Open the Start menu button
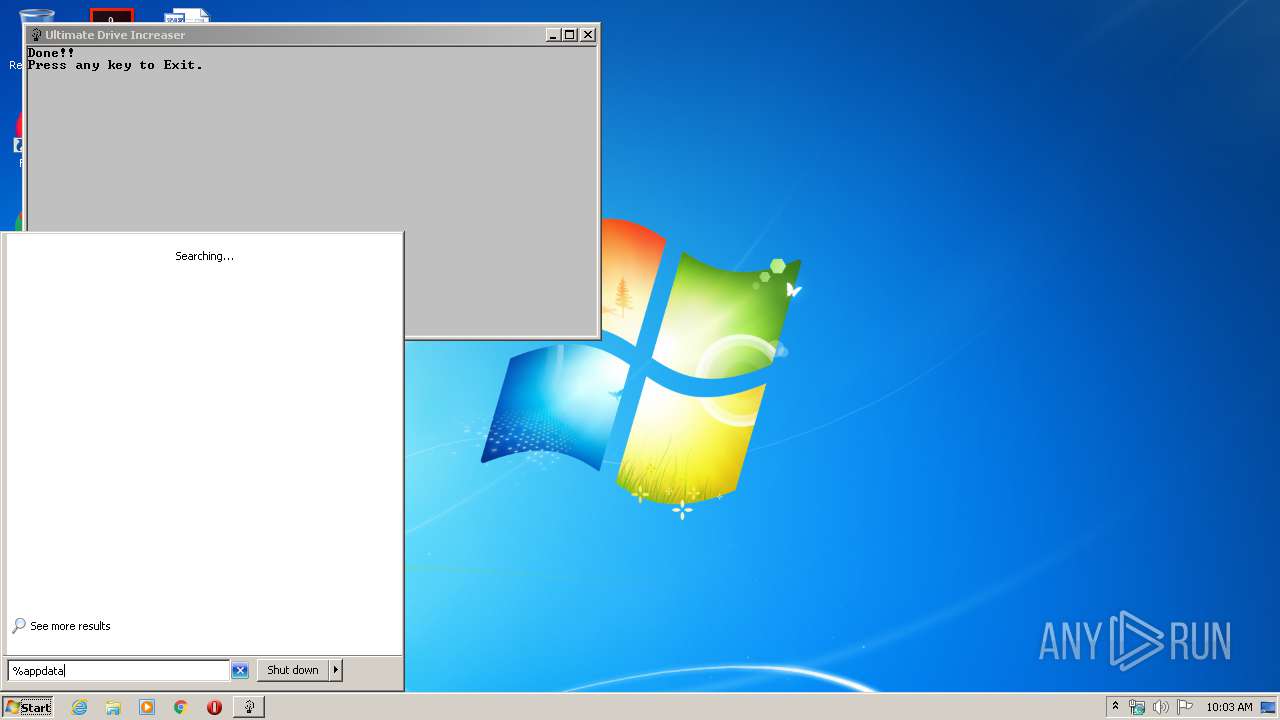The image size is (1280, 720). click(28, 707)
